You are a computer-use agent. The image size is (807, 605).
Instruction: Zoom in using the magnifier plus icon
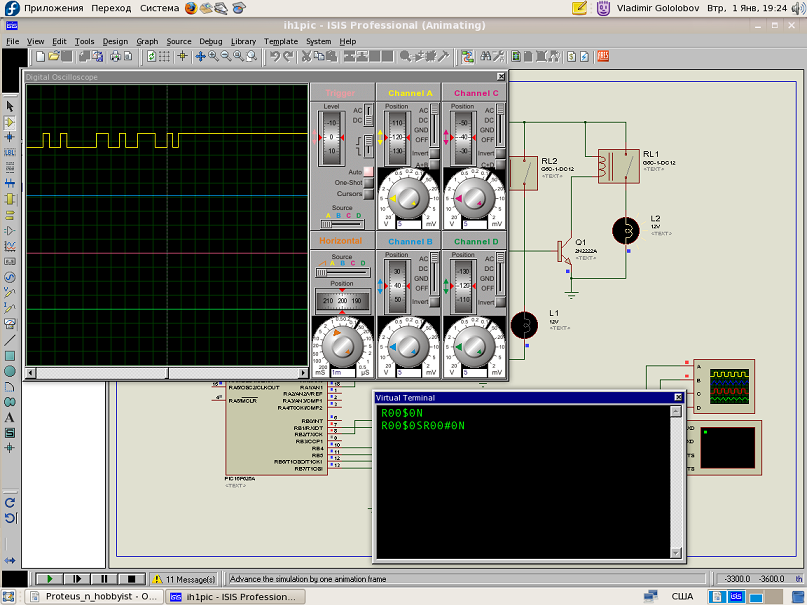pyautogui.click(x=213, y=57)
